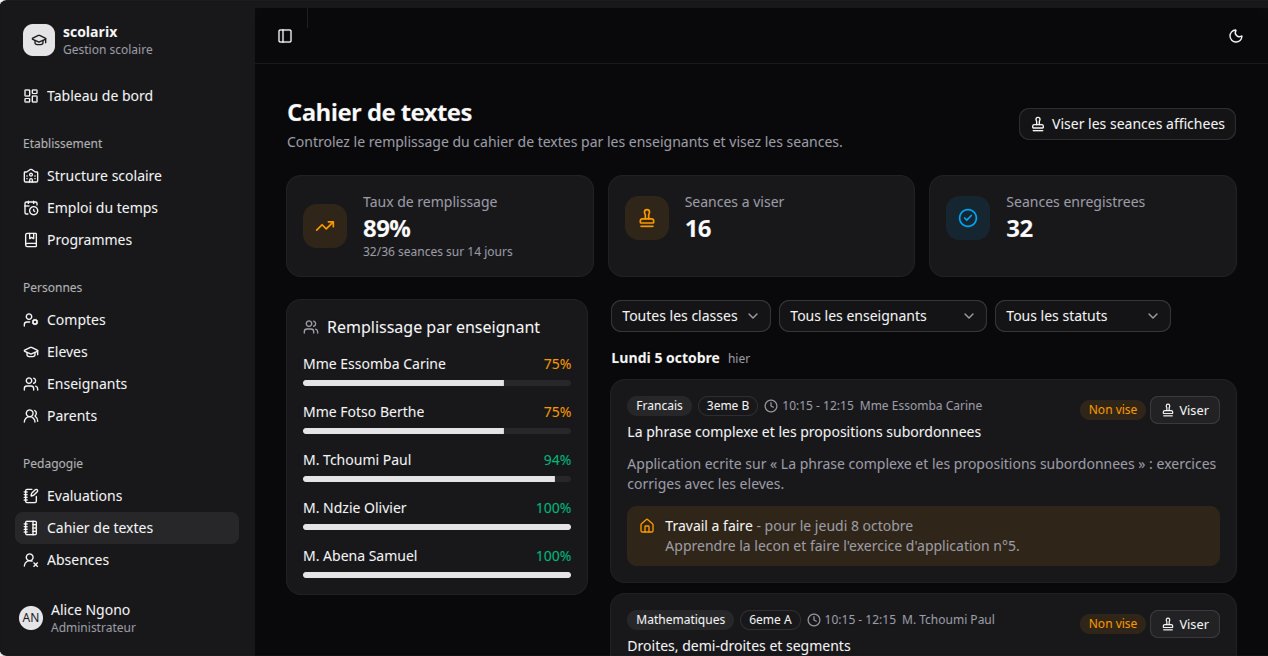Click the Tableau de bord grid icon
1268x656 pixels.
point(31,96)
